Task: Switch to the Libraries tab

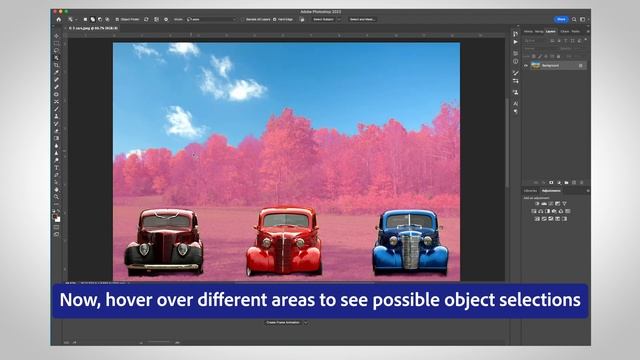Action: click(531, 191)
